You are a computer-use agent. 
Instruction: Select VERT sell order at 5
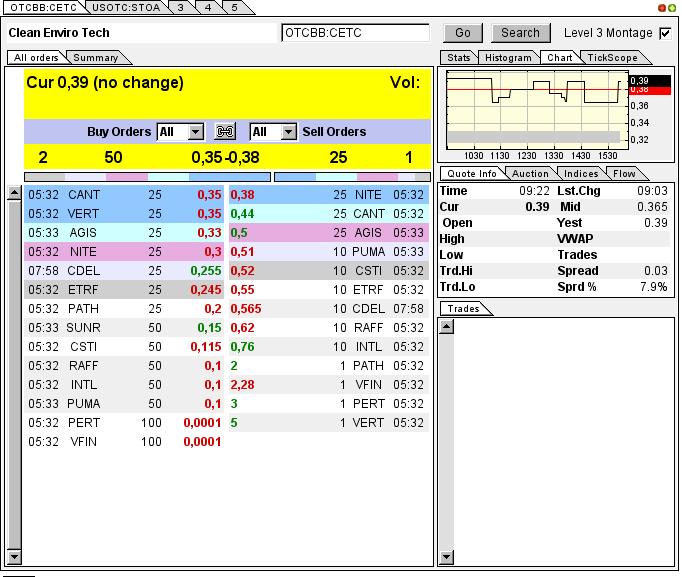coord(329,423)
